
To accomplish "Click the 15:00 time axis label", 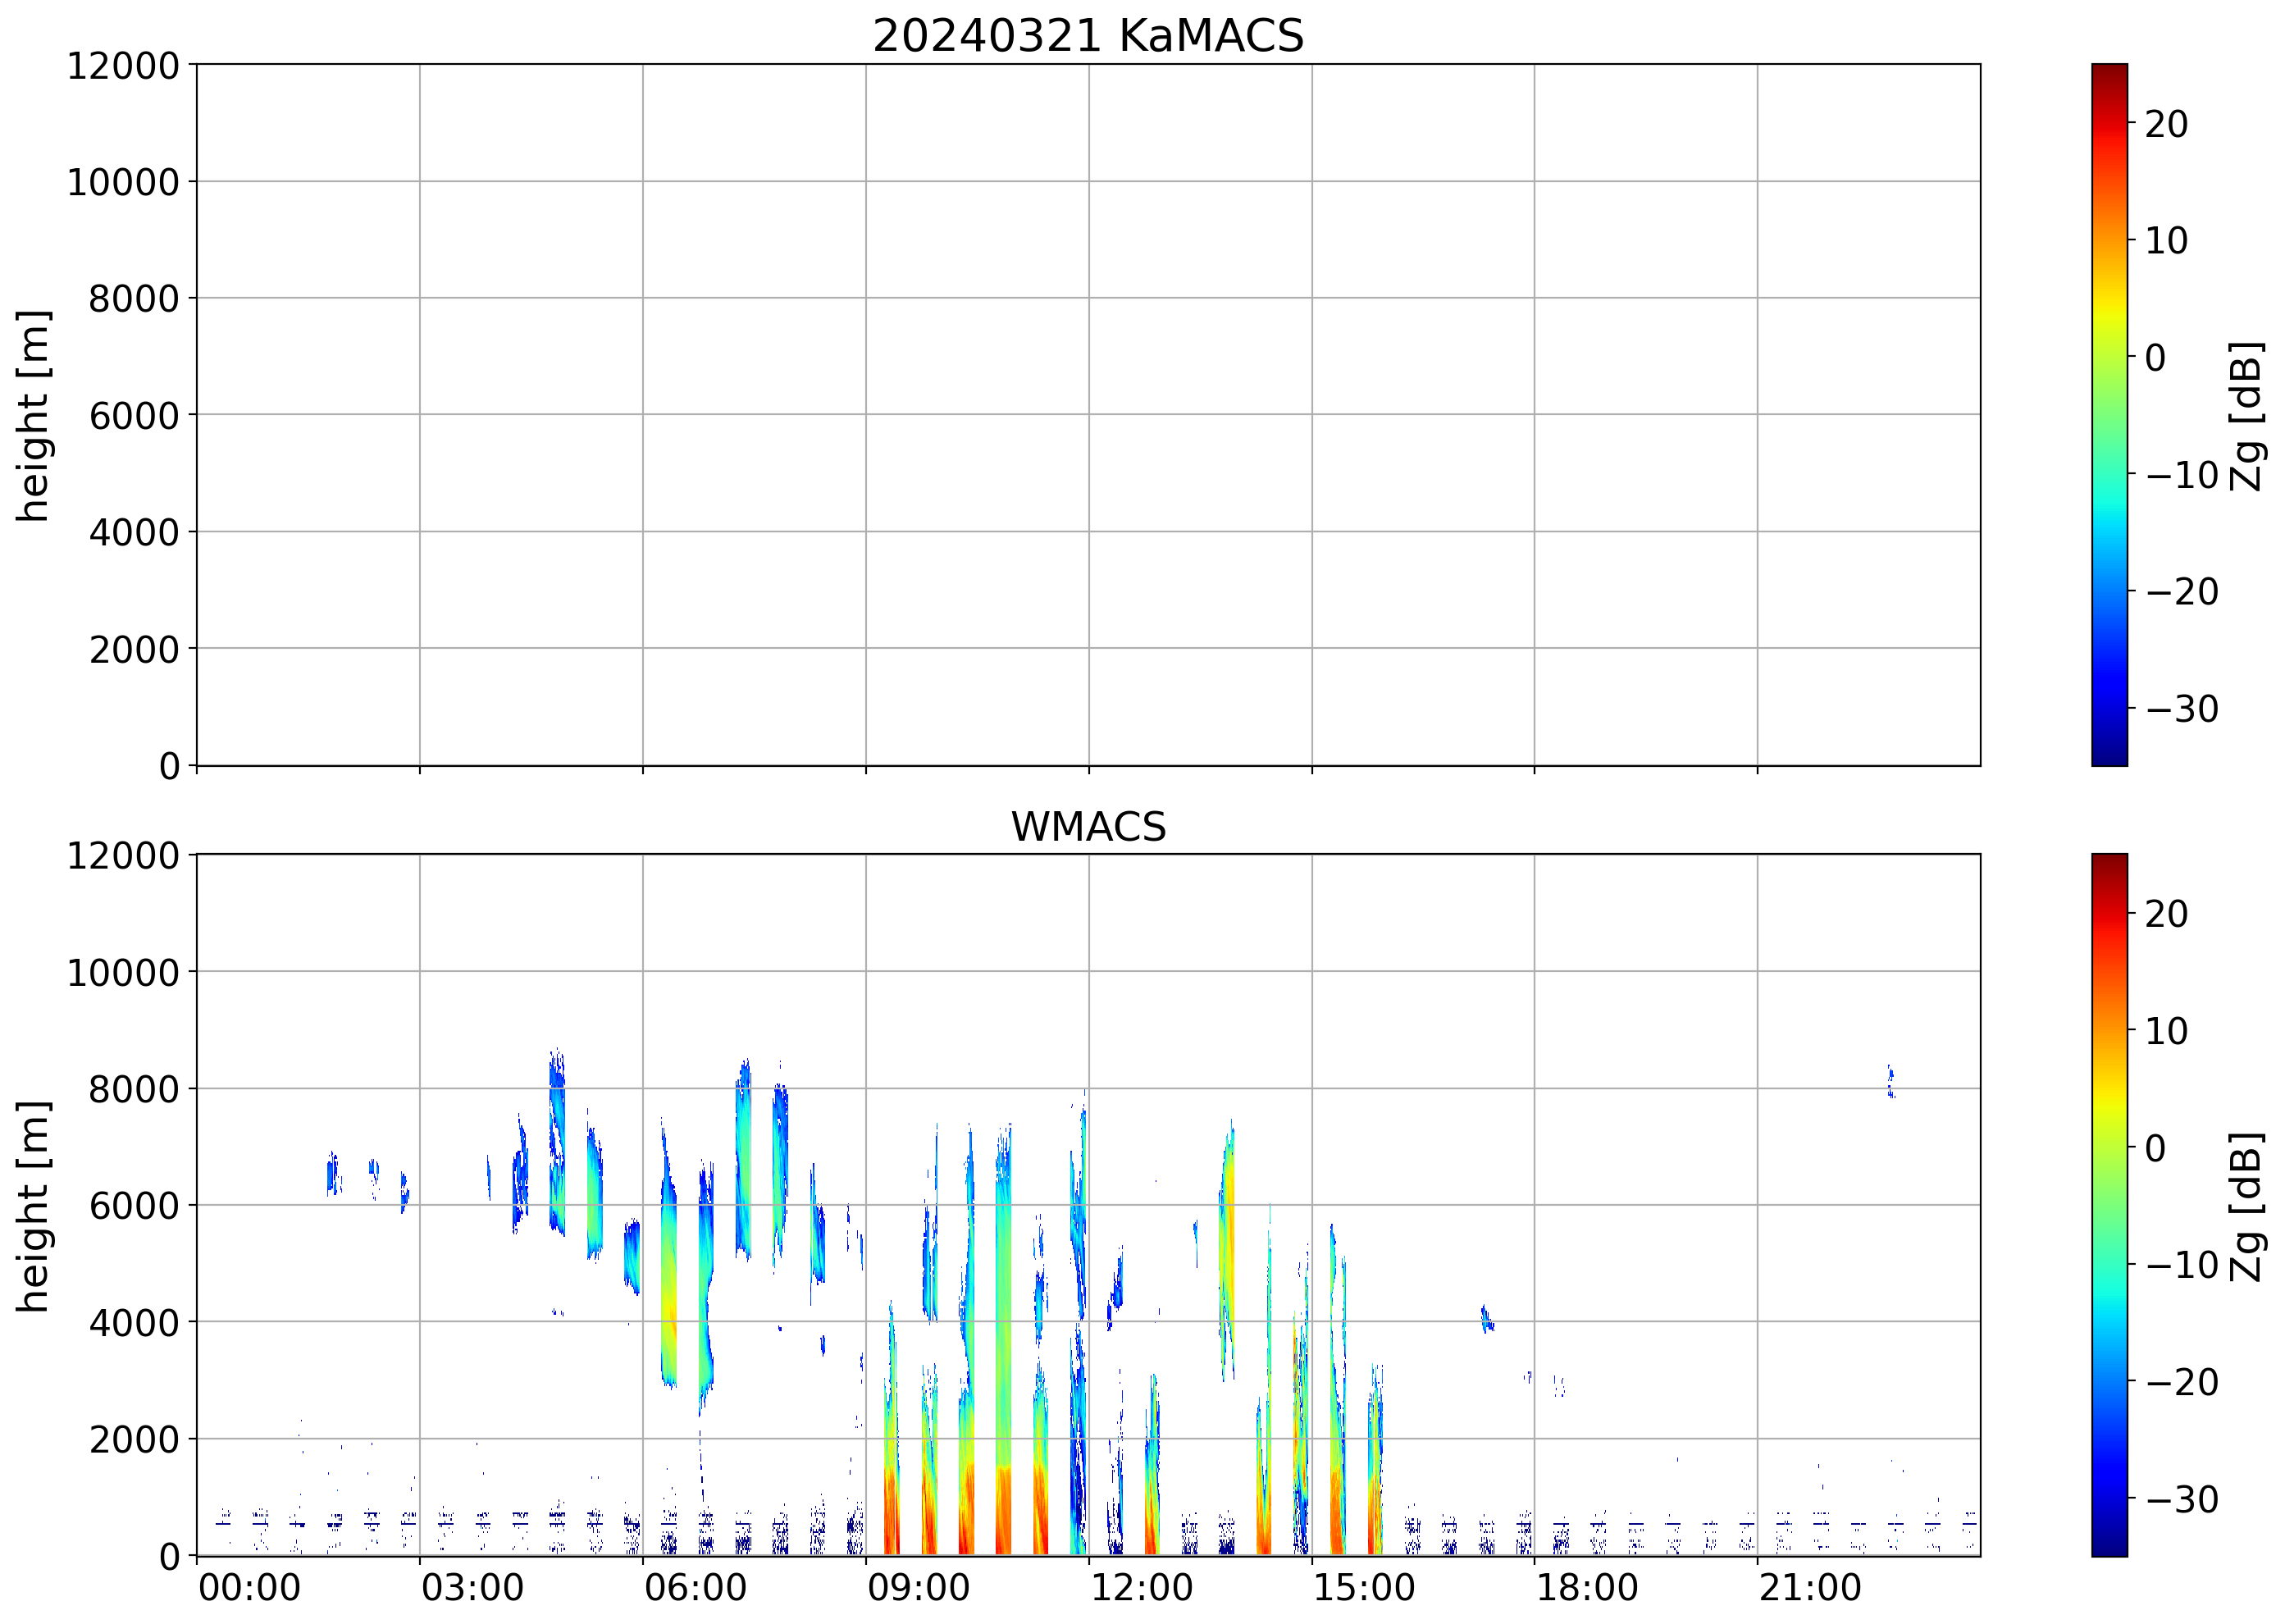I will click(1363, 1587).
